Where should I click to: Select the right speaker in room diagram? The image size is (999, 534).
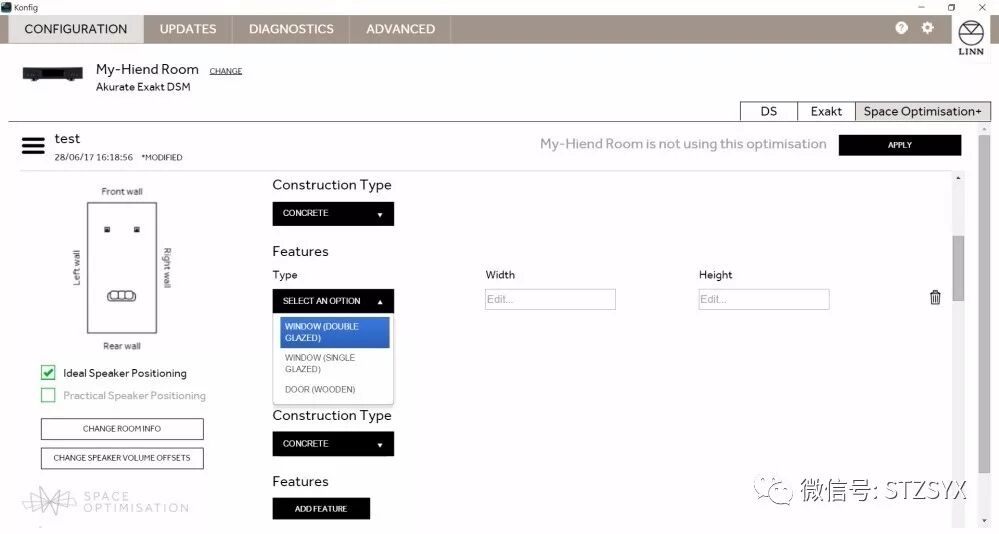pyautogui.click(x=136, y=229)
